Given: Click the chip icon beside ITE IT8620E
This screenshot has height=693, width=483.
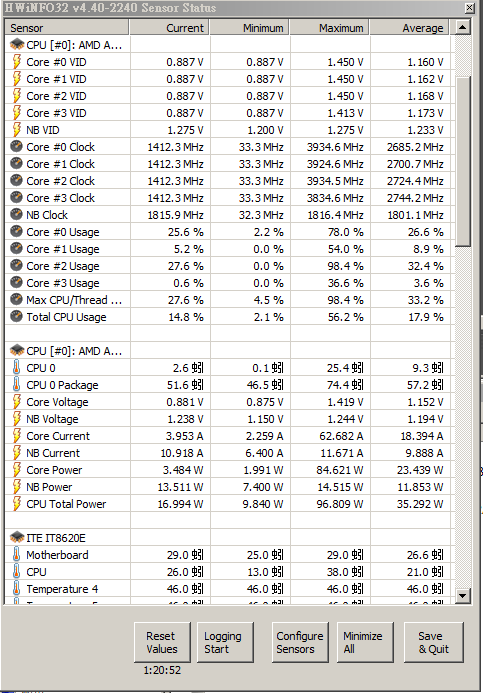Looking at the screenshot, I should (17, 537).
